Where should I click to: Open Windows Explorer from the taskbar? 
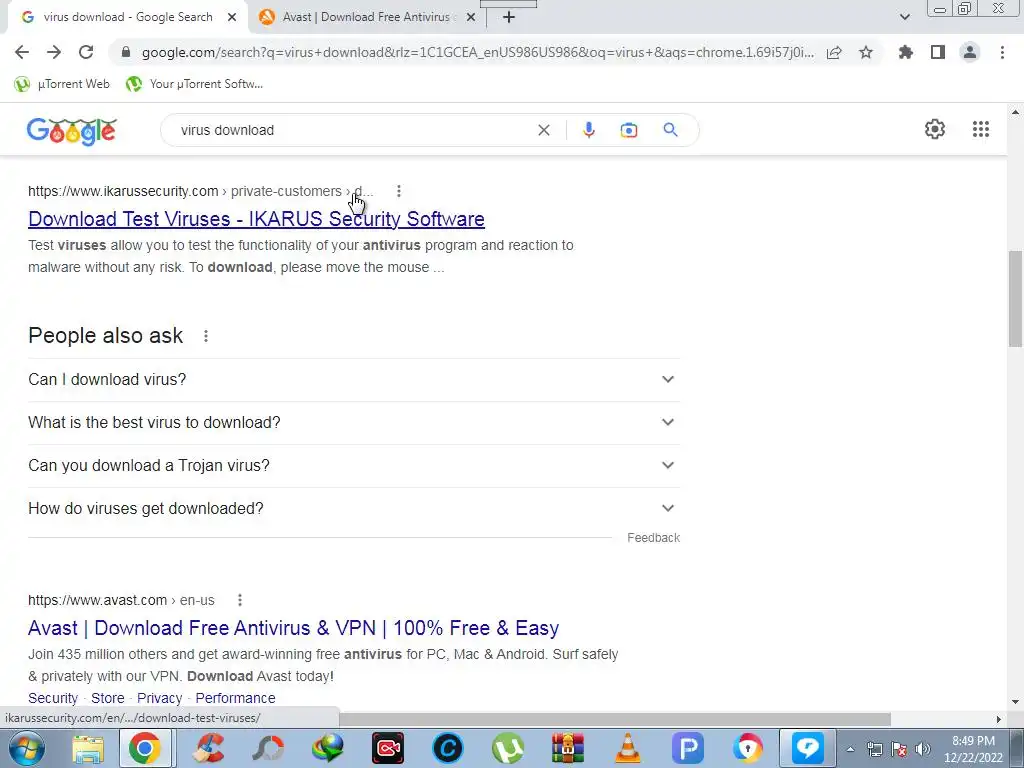[88, 748]
